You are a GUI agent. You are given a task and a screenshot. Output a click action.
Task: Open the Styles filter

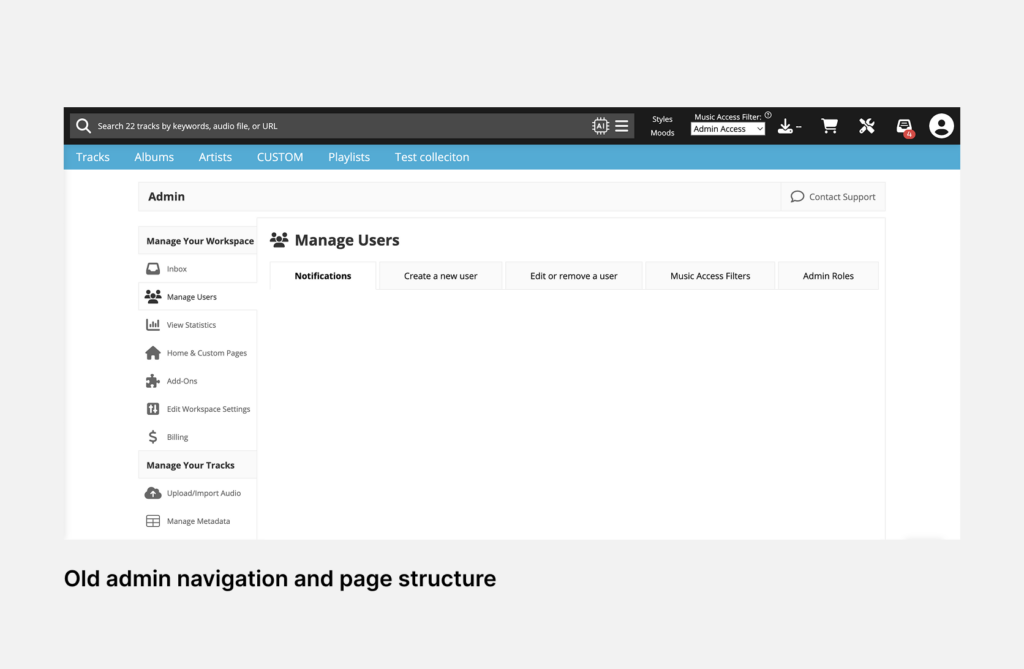click(662, 119)
